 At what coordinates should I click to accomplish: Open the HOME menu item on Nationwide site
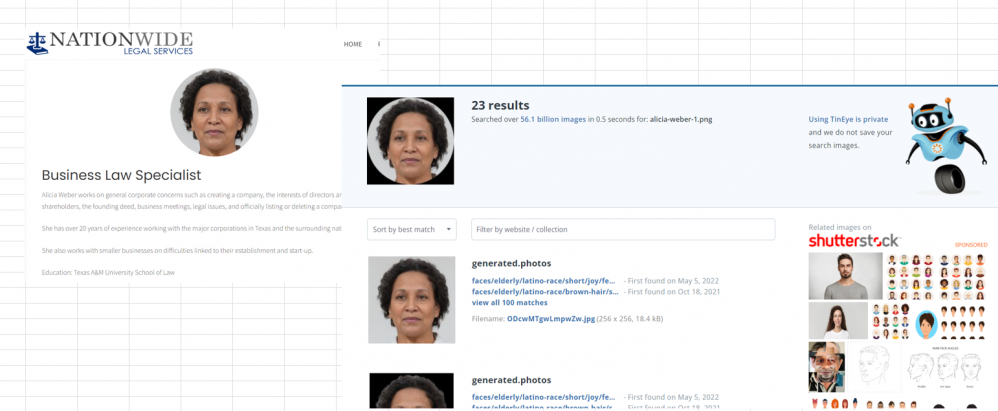(x=353, y=45)
